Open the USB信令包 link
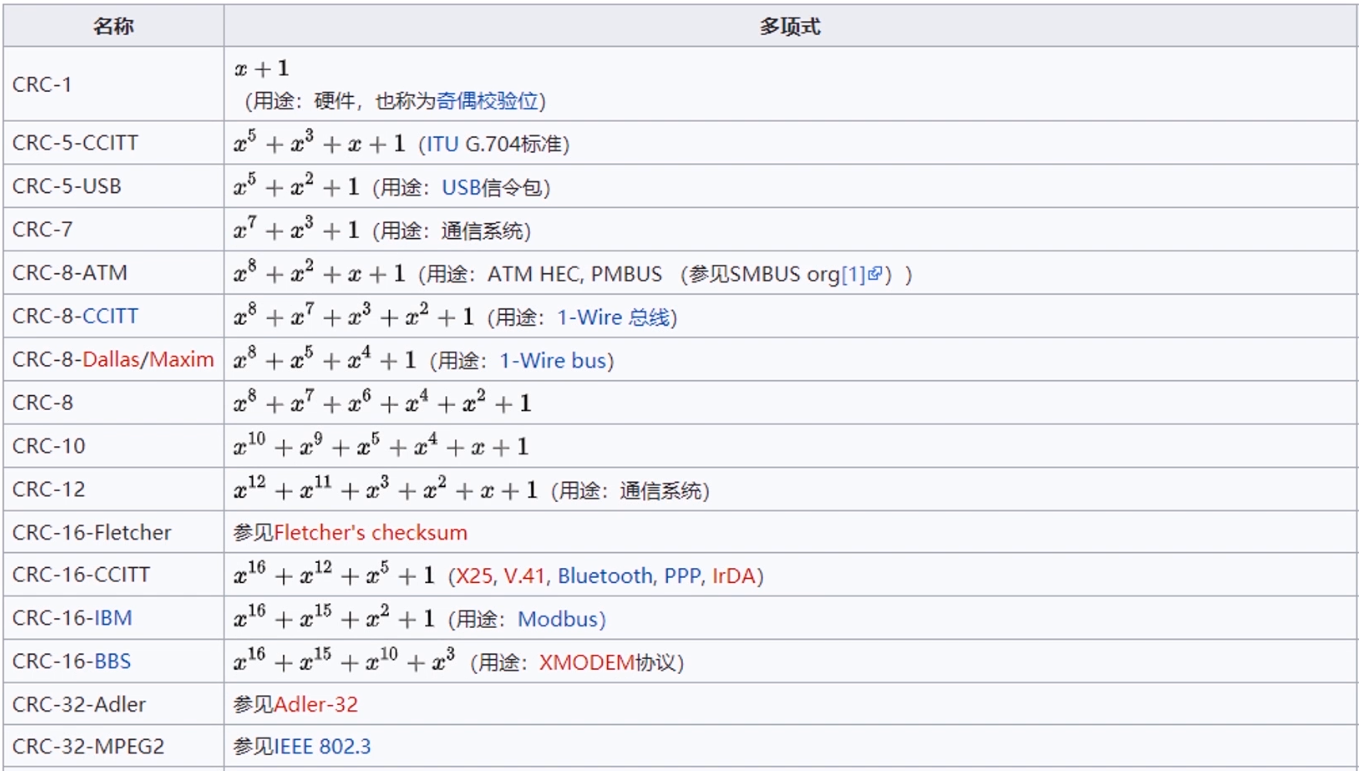 point(475,187)
